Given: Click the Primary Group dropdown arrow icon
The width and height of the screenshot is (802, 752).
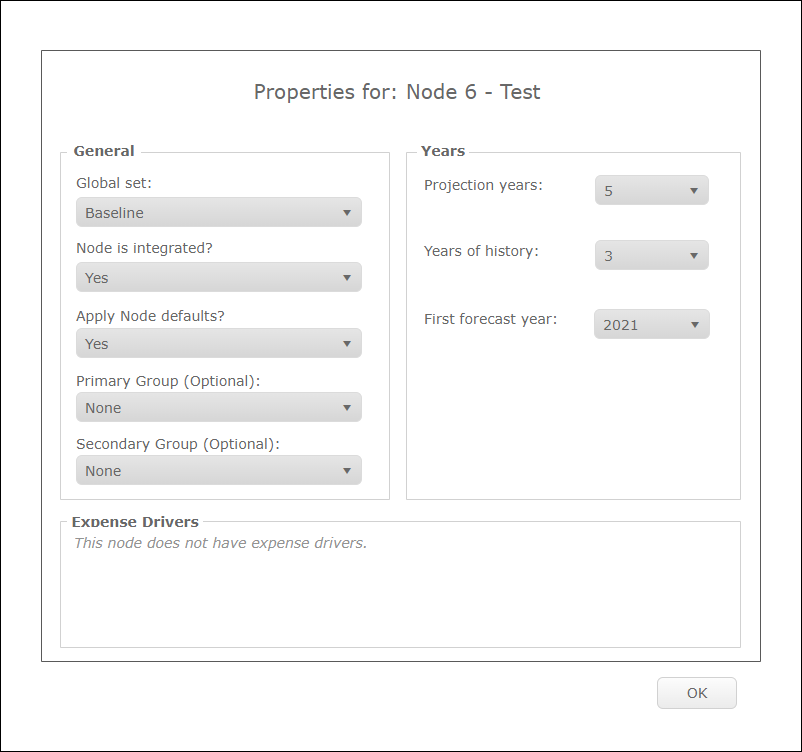Looking at the screenshot, I should tap(347, 408).
